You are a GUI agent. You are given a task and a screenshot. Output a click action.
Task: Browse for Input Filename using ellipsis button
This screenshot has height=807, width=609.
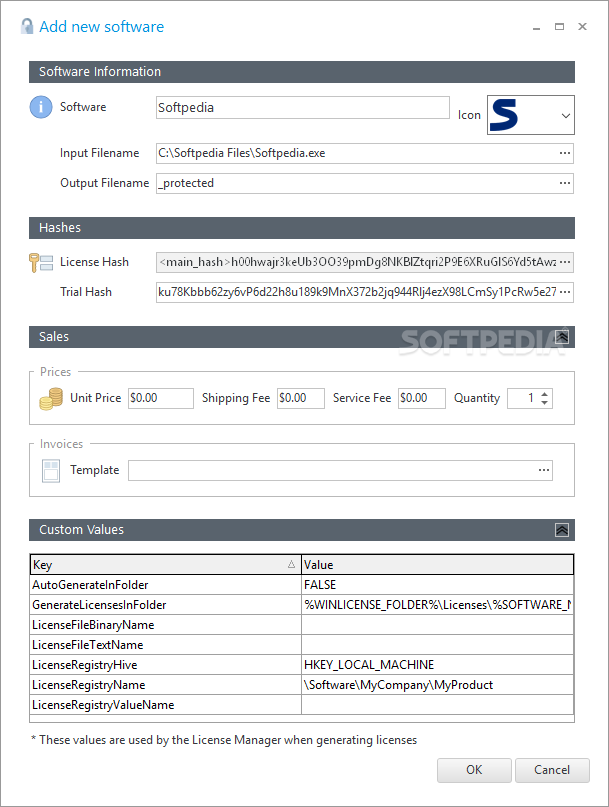tap(565, 153)
